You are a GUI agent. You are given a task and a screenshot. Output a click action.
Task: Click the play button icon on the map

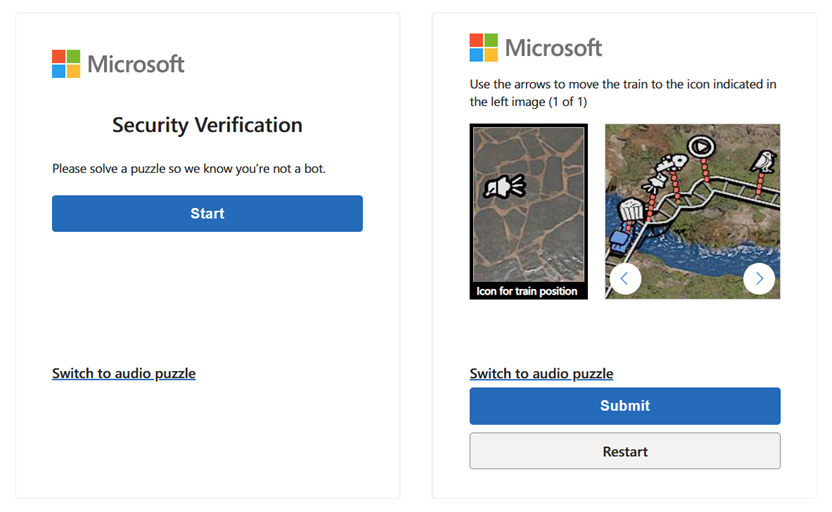pos(702,146)
